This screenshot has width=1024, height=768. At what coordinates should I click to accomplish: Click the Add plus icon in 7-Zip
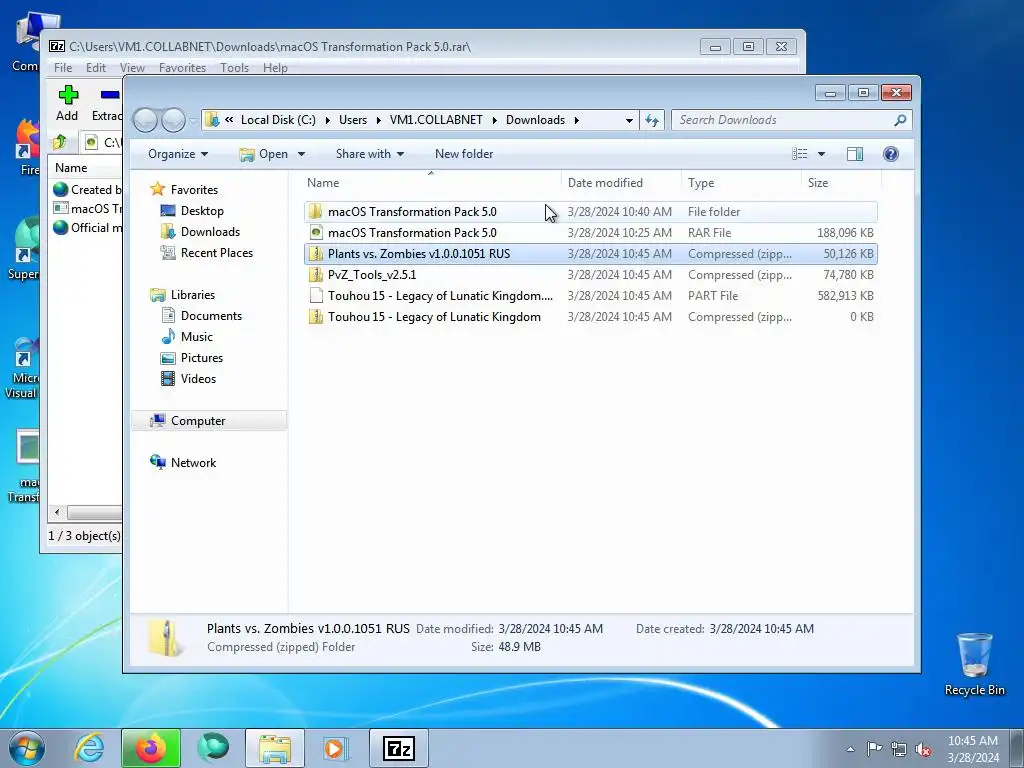[x=68, y=95]
